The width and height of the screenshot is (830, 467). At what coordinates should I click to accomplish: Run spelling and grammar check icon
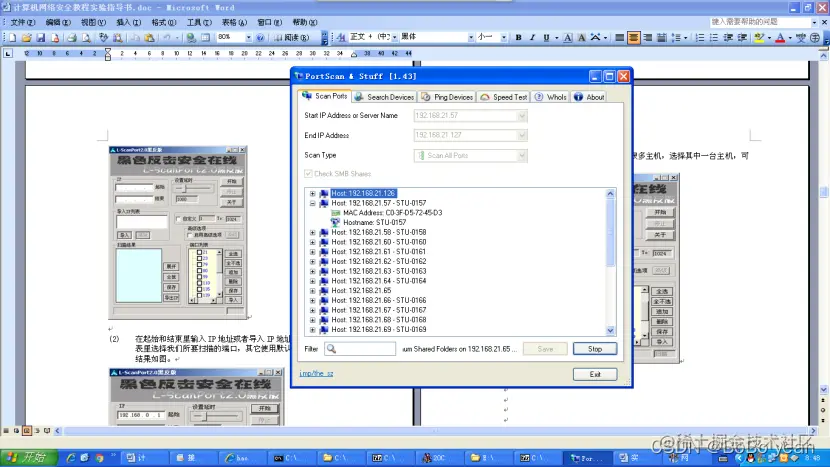tap(103, 38)
